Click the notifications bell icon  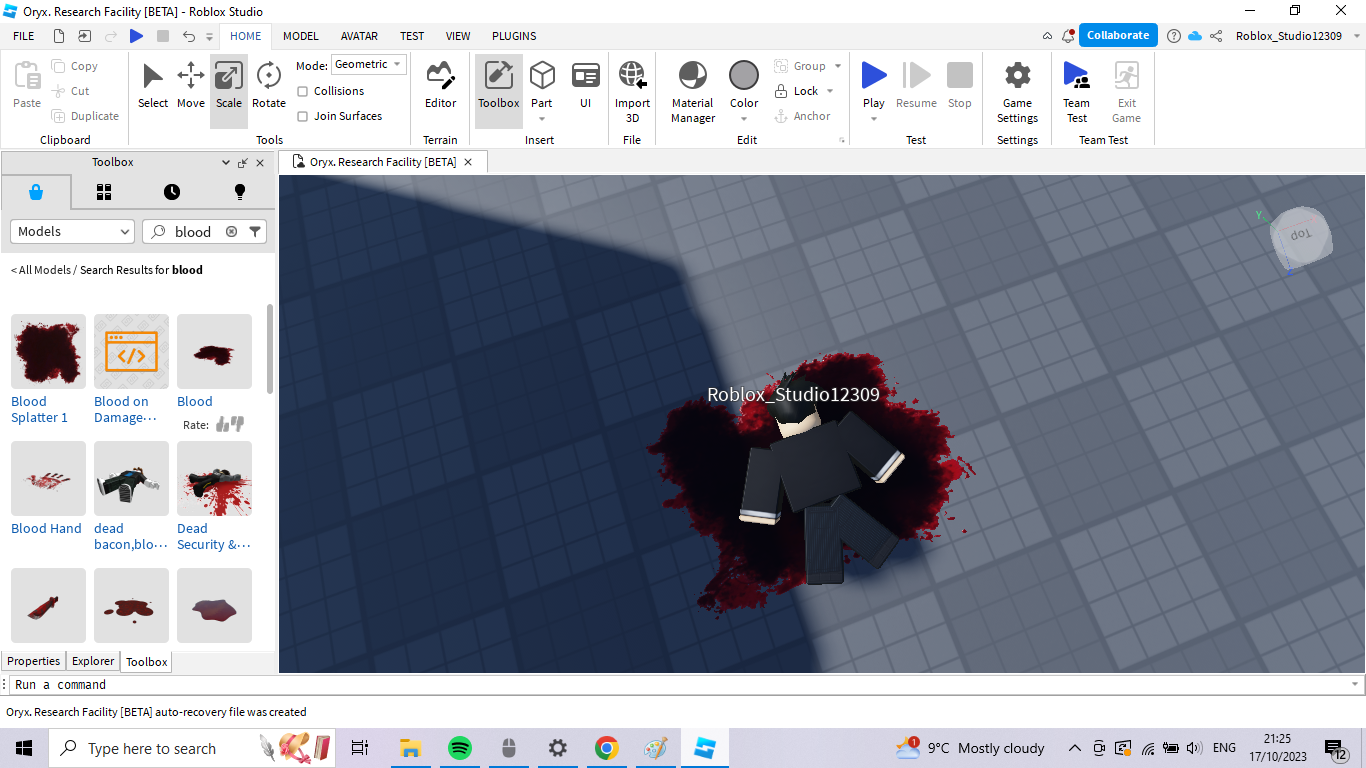tap(1068, 35)
